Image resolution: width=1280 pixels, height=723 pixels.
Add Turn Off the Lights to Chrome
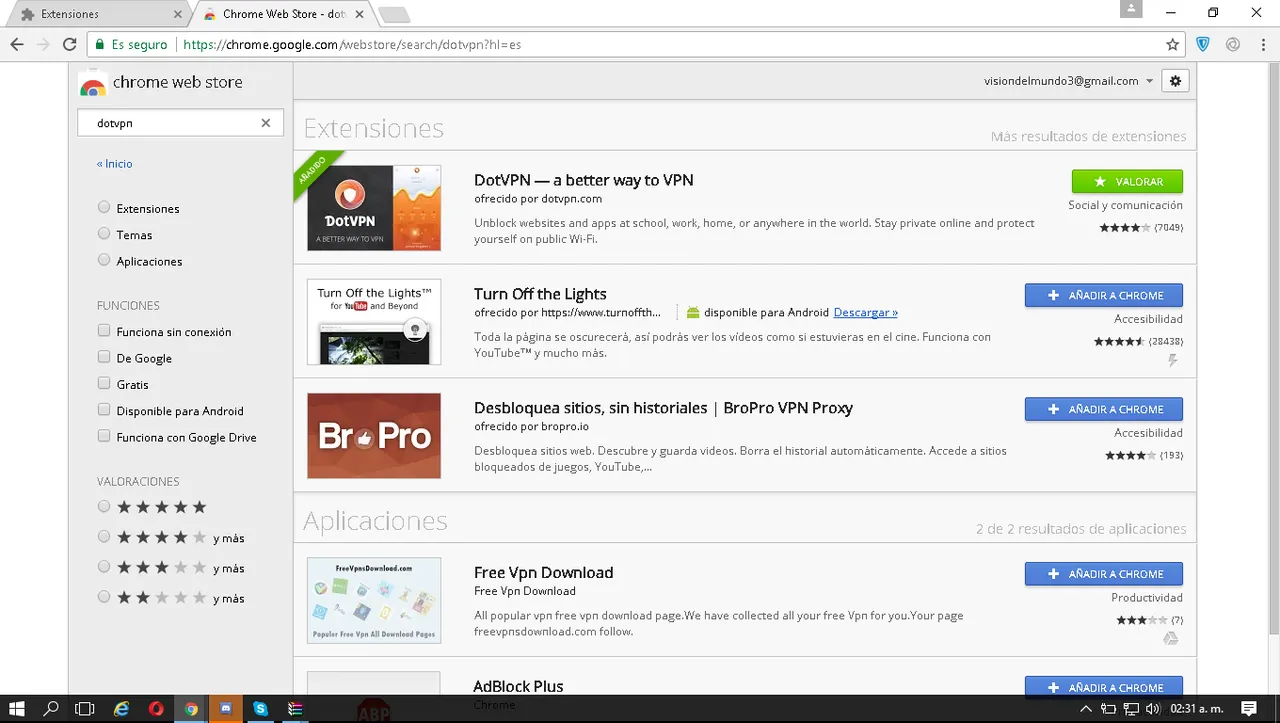tap(1104, 295)
